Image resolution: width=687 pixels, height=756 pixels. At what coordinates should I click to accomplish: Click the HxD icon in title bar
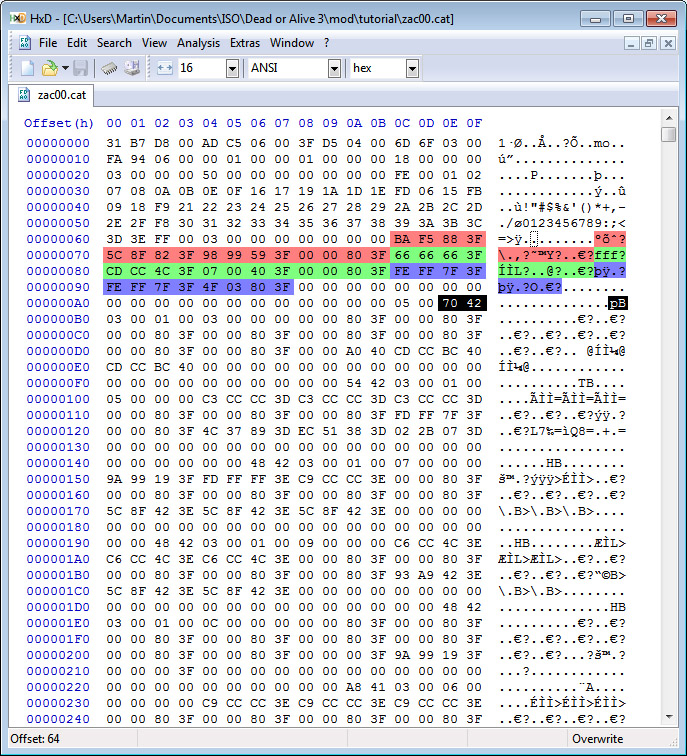click(x=18, y=18)
